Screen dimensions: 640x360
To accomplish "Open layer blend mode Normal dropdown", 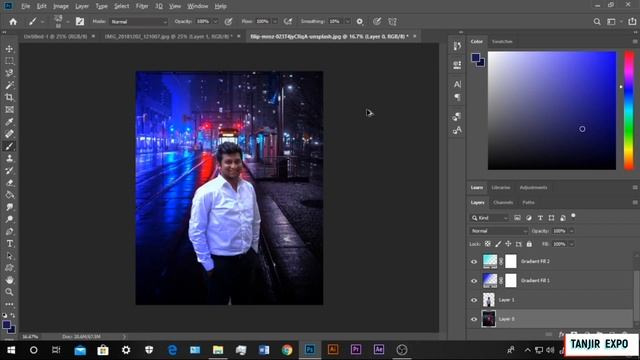I will pyautogui.click(x=498, y=231).
